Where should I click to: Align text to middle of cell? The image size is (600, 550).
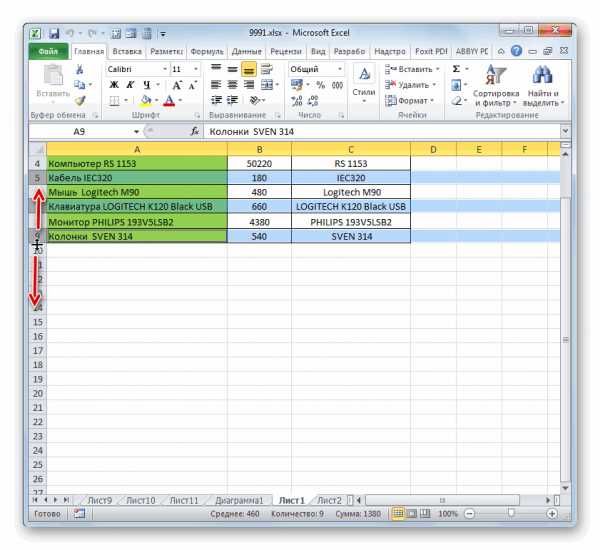click(x=232, y=69)
